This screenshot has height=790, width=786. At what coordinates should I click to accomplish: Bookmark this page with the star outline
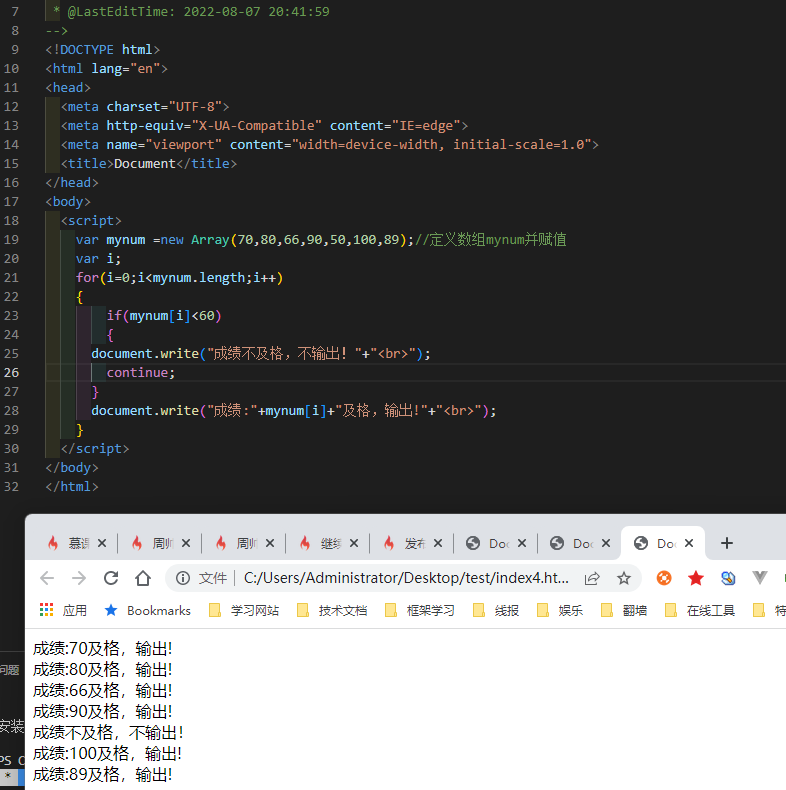point(624,578)
